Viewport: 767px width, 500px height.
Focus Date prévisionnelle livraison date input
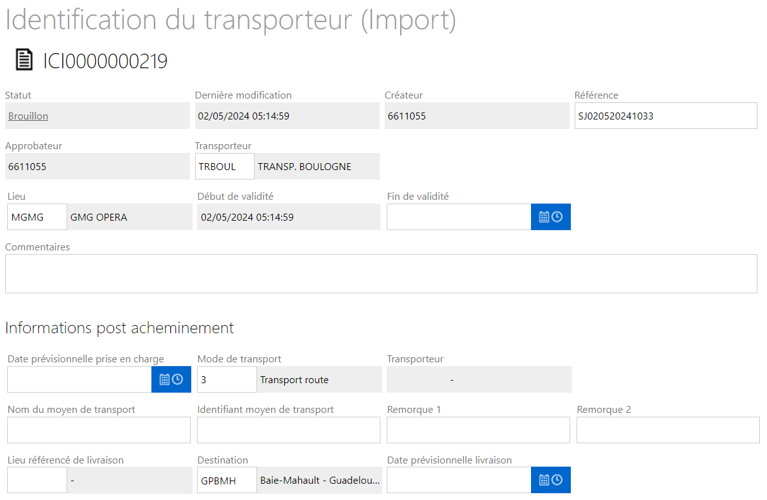click(x=459, y=479)
